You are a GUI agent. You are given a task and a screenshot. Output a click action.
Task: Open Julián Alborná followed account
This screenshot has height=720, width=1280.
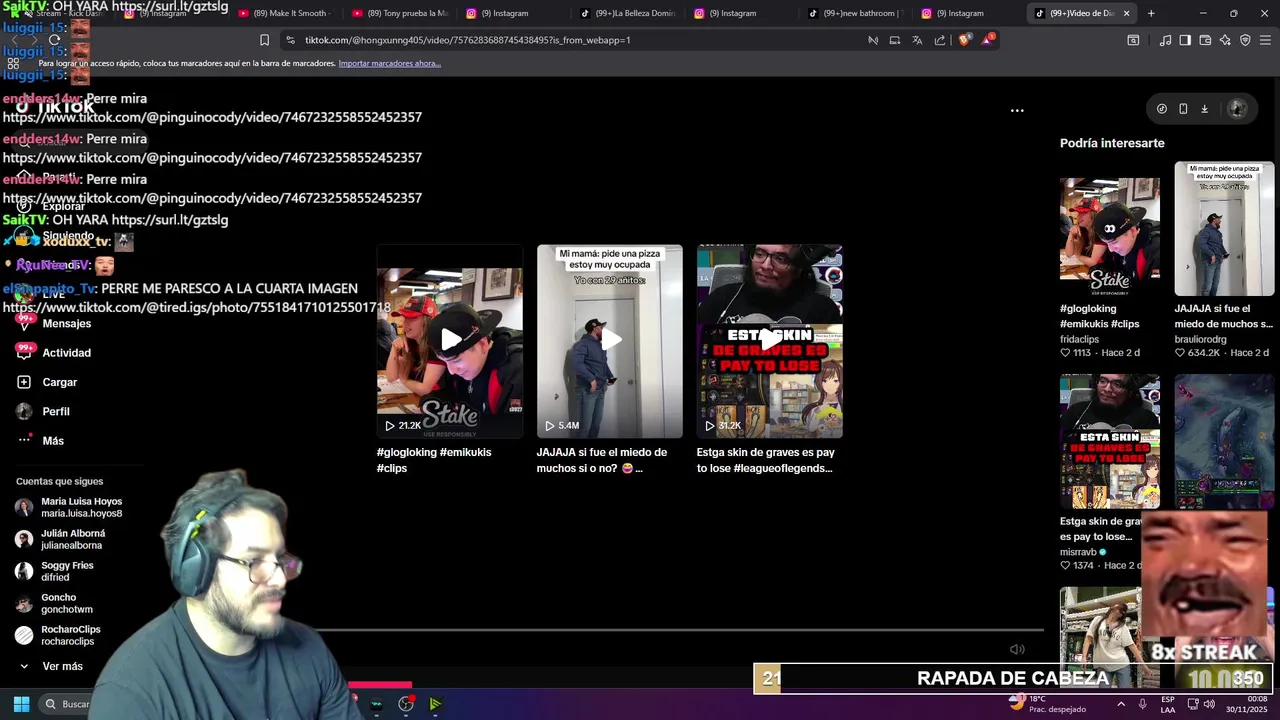coord(62,539)
